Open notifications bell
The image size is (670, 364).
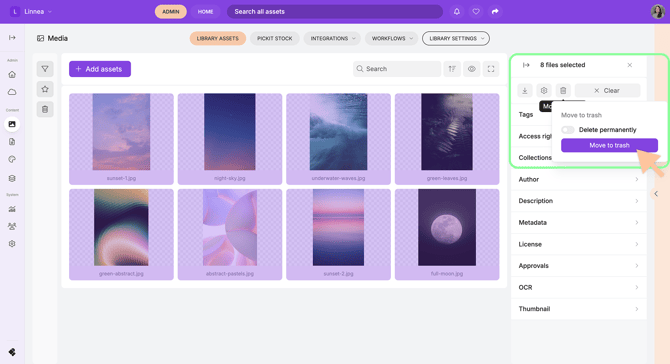click(457, 12)
